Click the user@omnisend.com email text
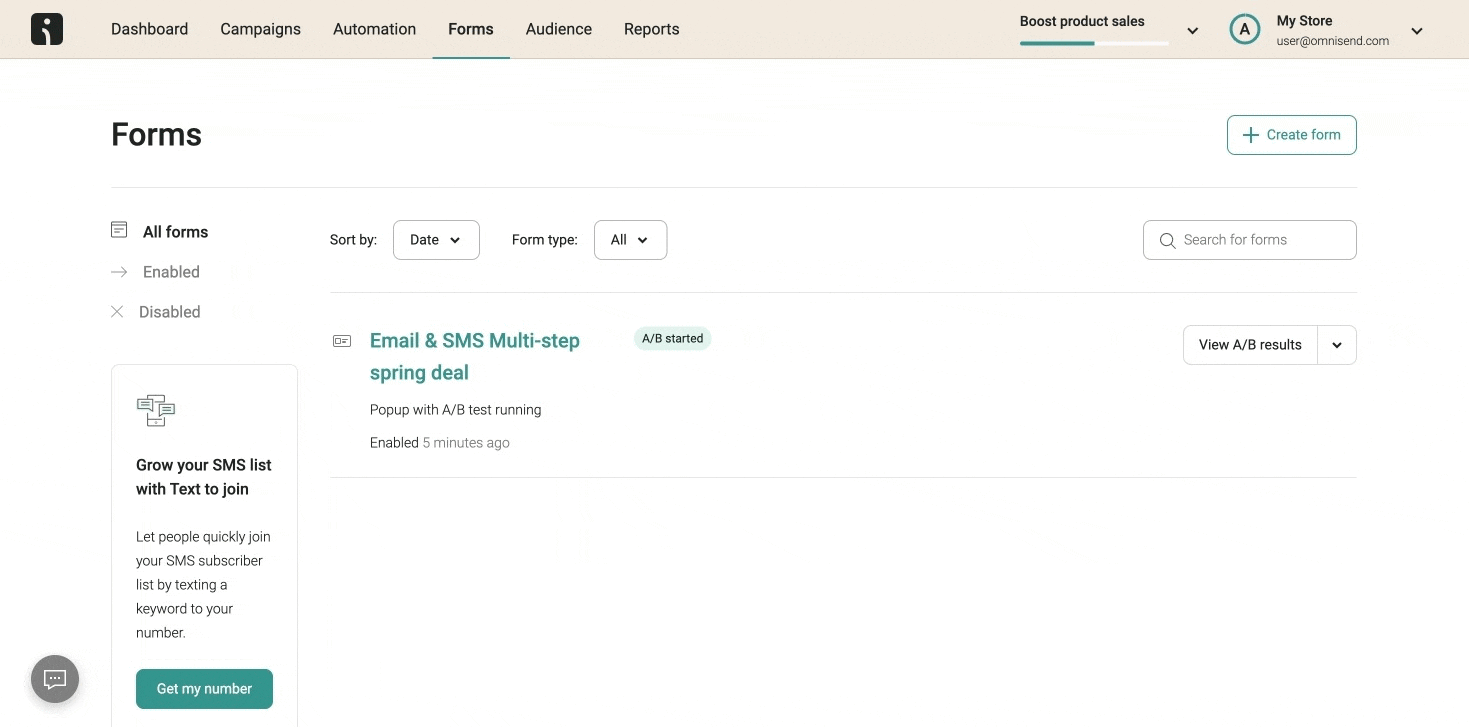 [x=1333, y=41]
